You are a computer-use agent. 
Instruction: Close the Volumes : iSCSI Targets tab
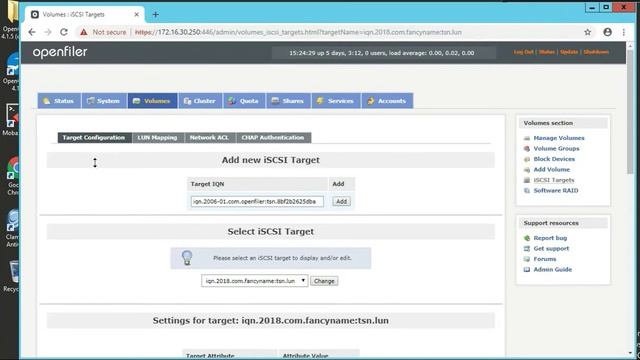136,15
